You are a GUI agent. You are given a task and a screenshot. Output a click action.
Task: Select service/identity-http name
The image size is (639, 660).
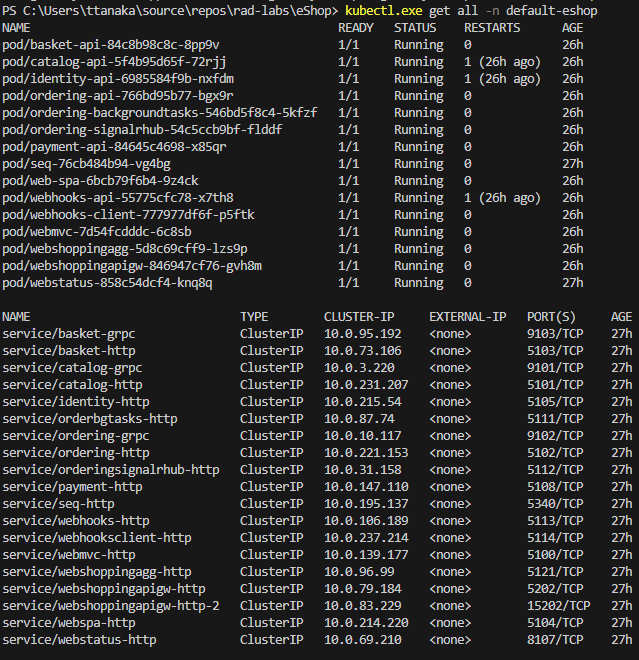pyautogui.click(x=76, y=402)
